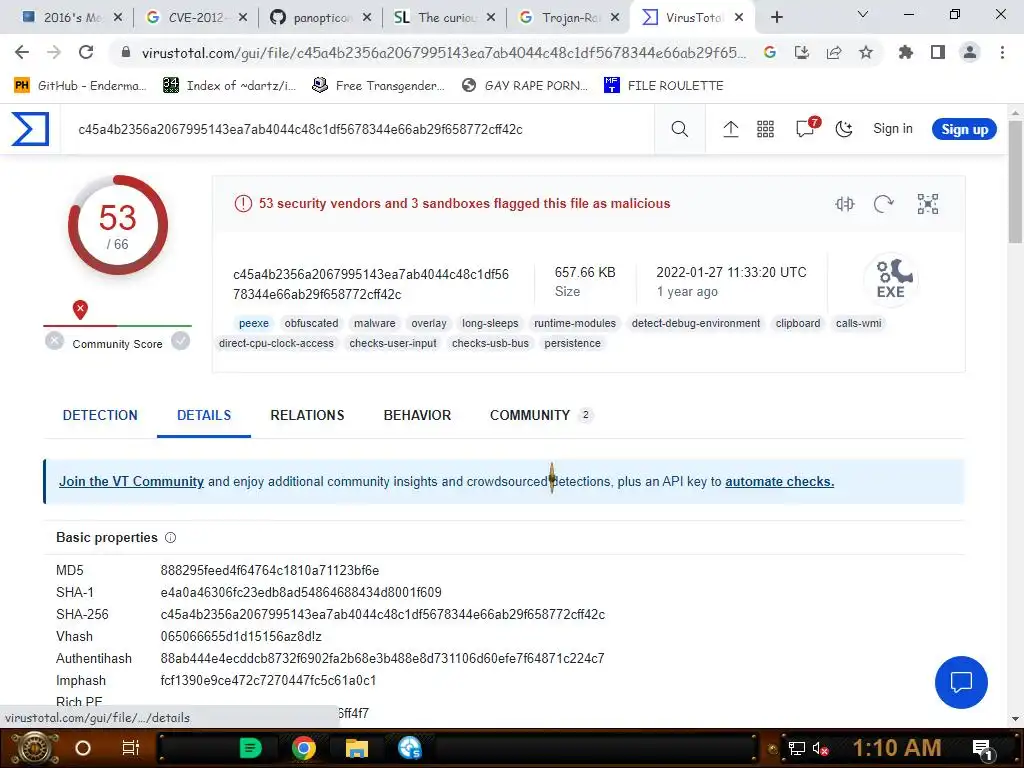
Task: Bookmark this page star icon
Action: tap(865, 52)
